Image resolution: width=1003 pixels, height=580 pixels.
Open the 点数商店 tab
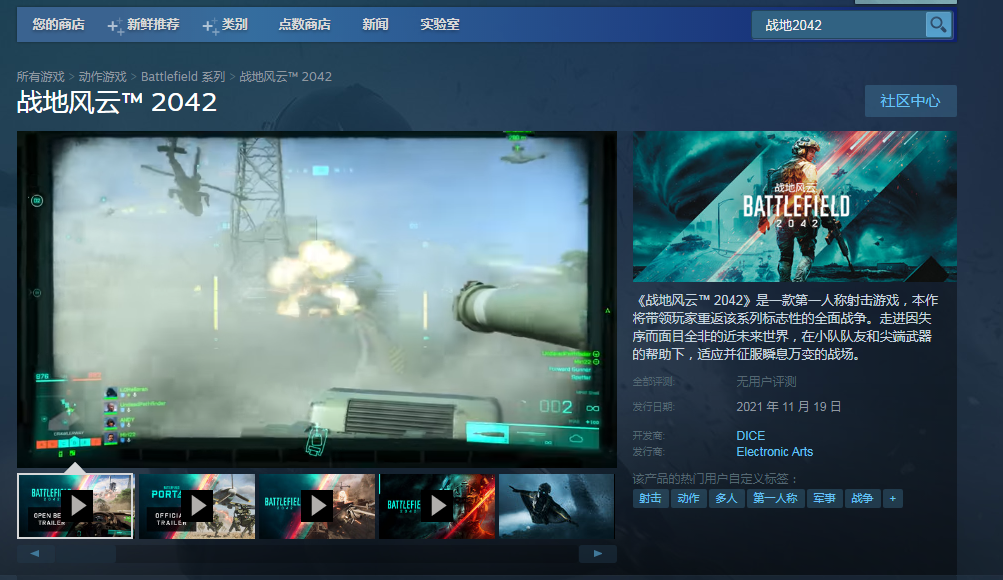click(x=304, y=24)
